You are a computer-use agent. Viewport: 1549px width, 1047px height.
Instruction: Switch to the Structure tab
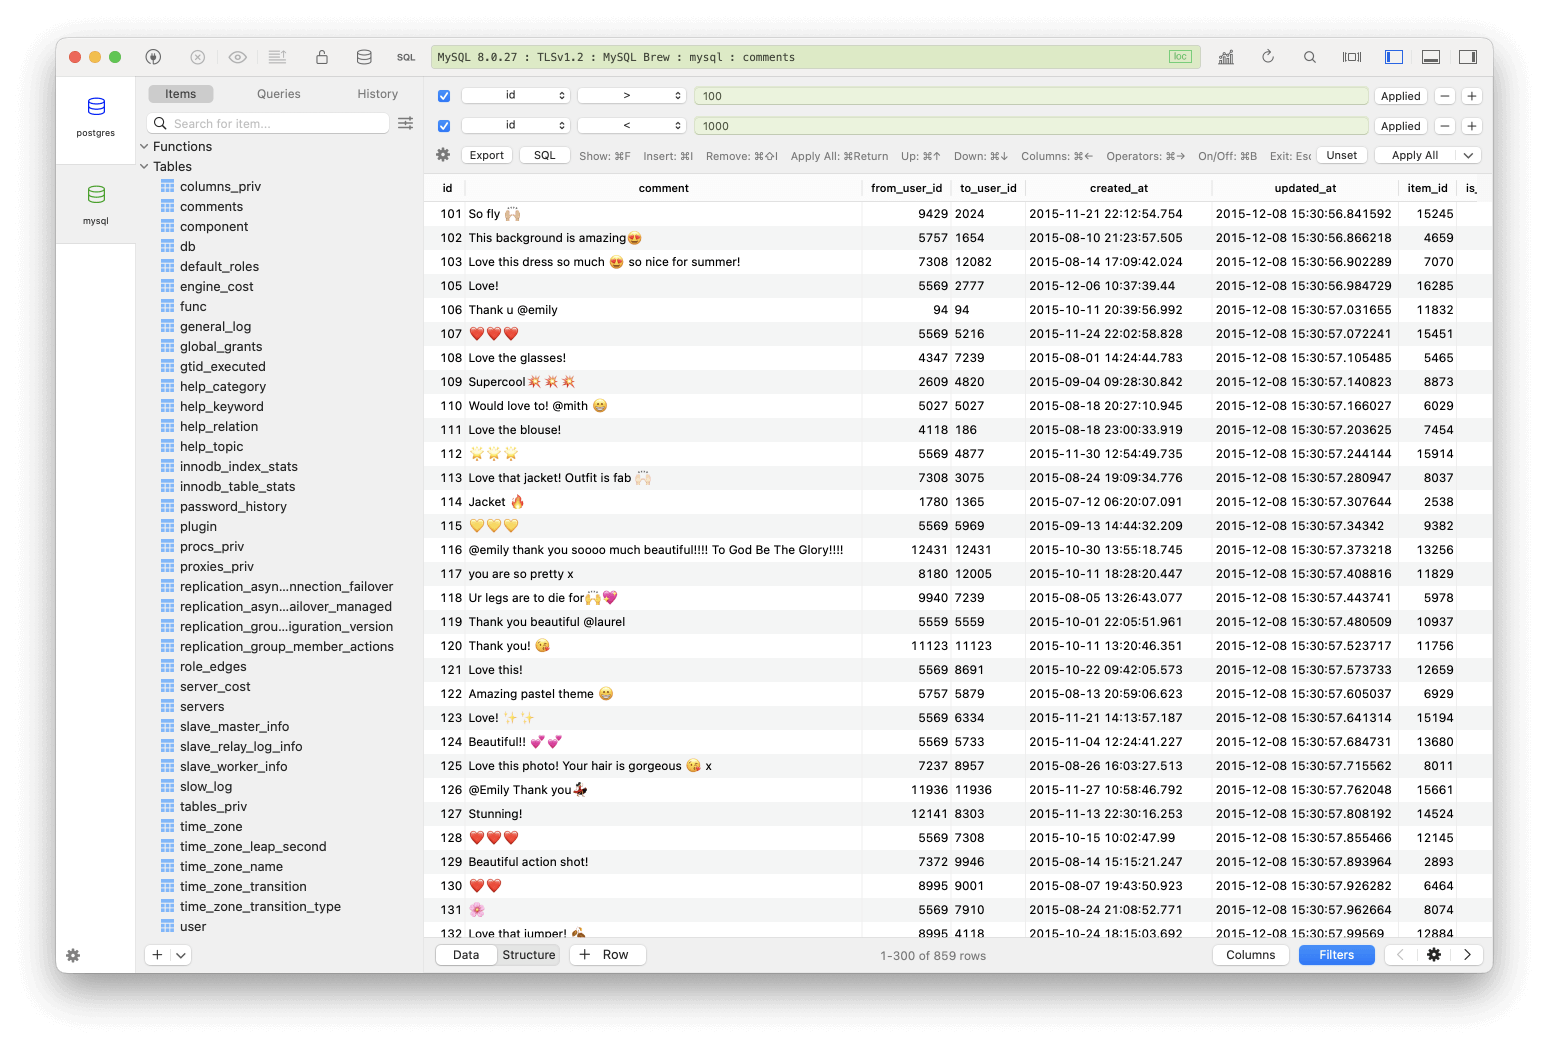coord(529,954)
